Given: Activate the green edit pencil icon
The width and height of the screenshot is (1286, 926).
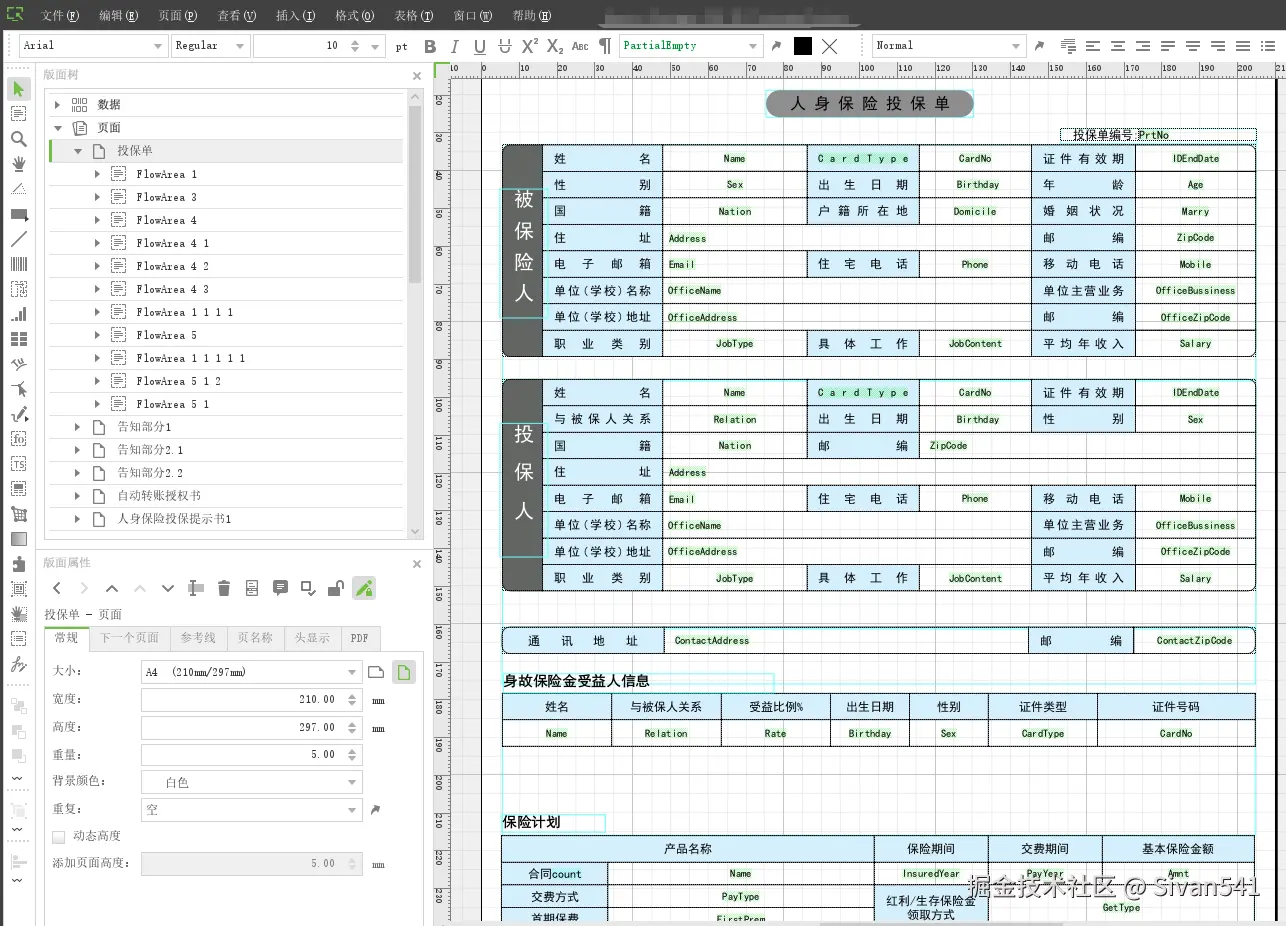Looking at the screenshot, I should click(x=362, y=588).
